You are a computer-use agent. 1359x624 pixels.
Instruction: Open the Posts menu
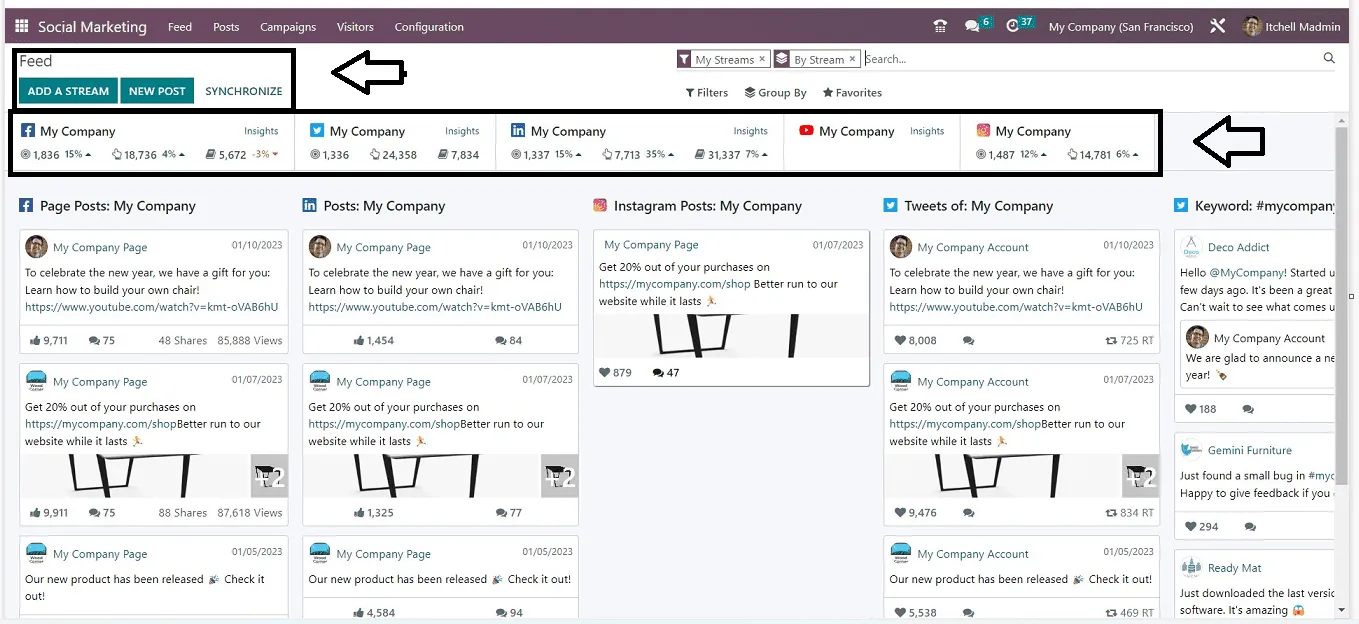(226, 27)
